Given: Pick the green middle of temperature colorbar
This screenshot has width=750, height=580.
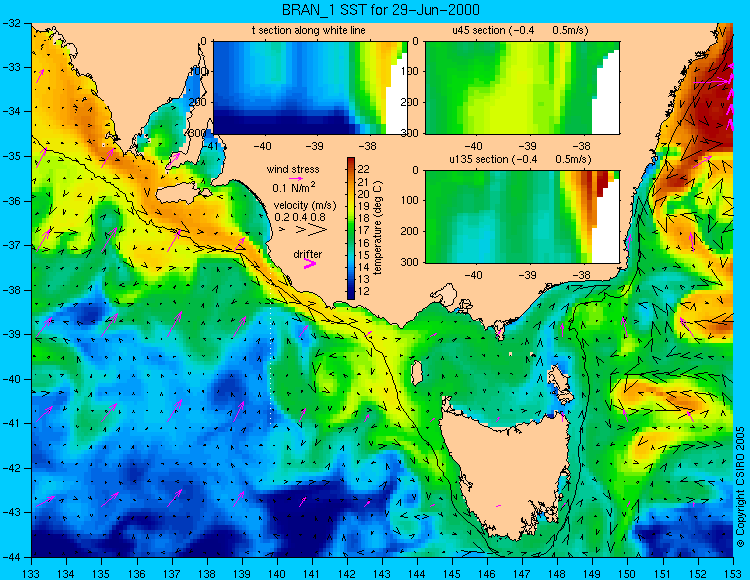Looking at the screenshot, I should 351,229.
